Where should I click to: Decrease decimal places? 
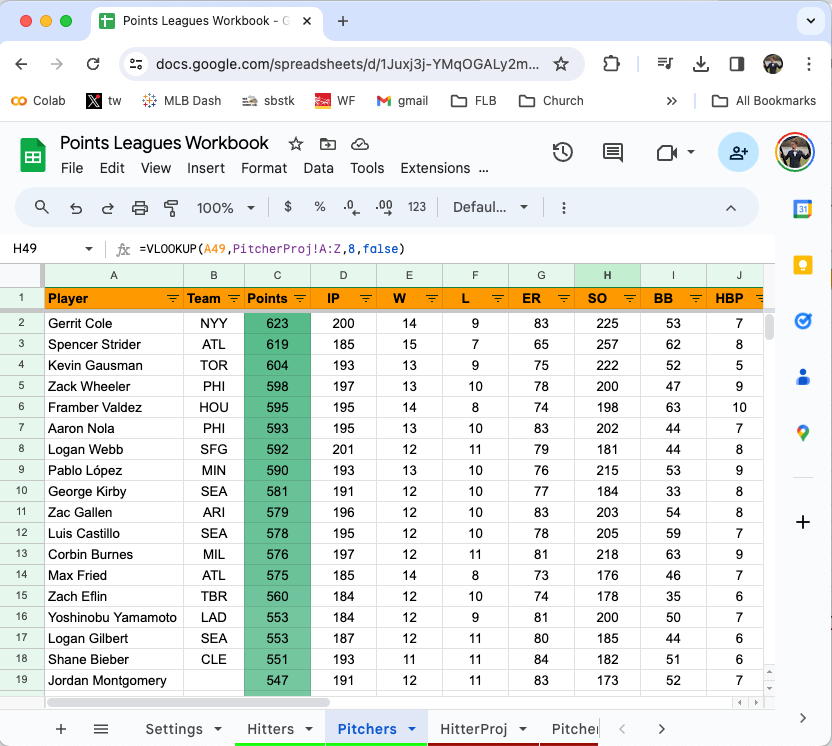[351, 207]
